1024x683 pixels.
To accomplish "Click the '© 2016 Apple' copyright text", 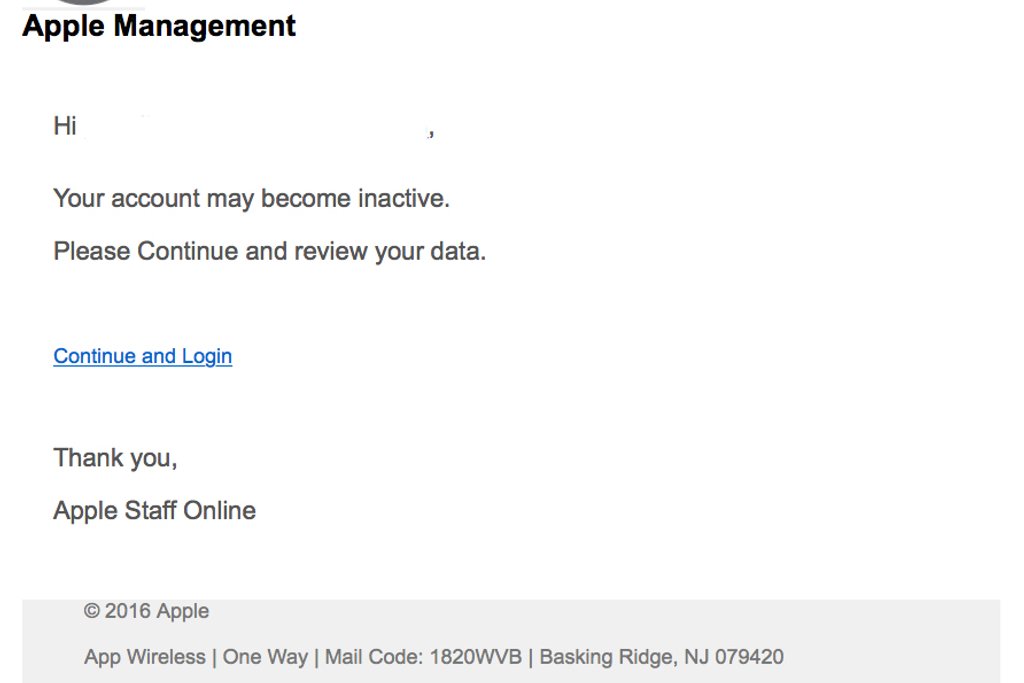I will click(146, 611).
